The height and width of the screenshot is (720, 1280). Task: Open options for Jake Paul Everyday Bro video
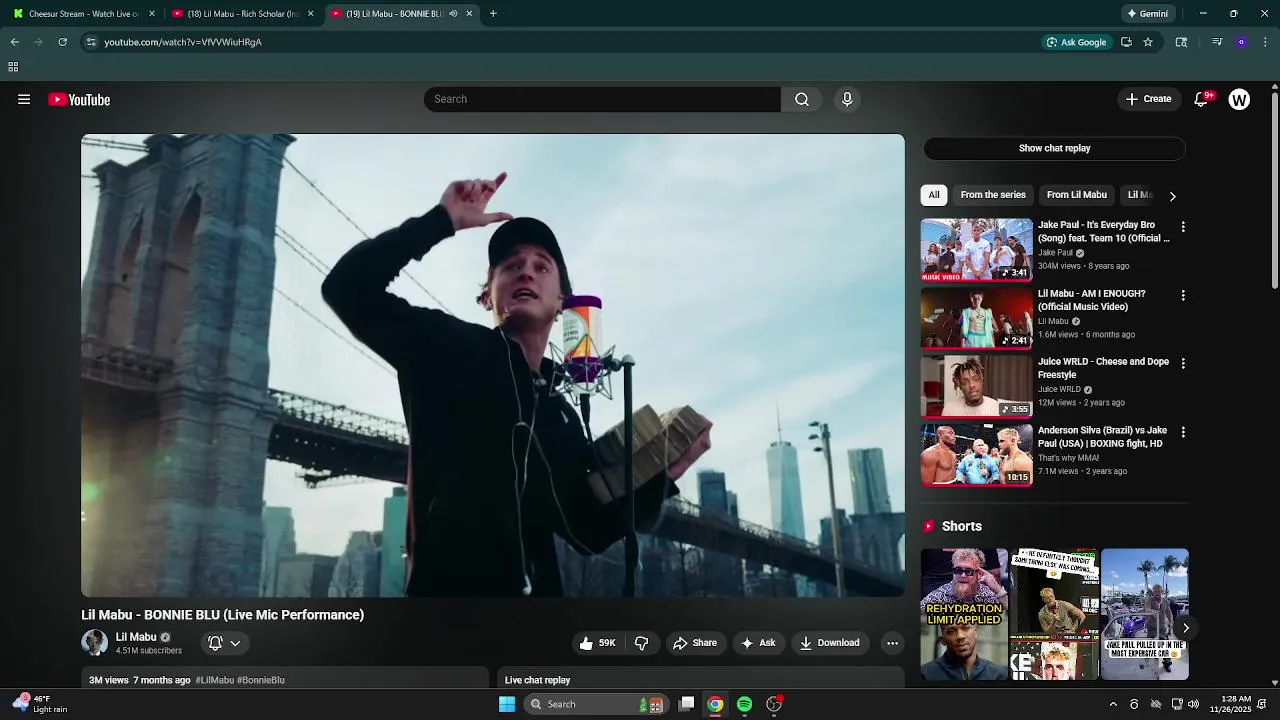1183,227
